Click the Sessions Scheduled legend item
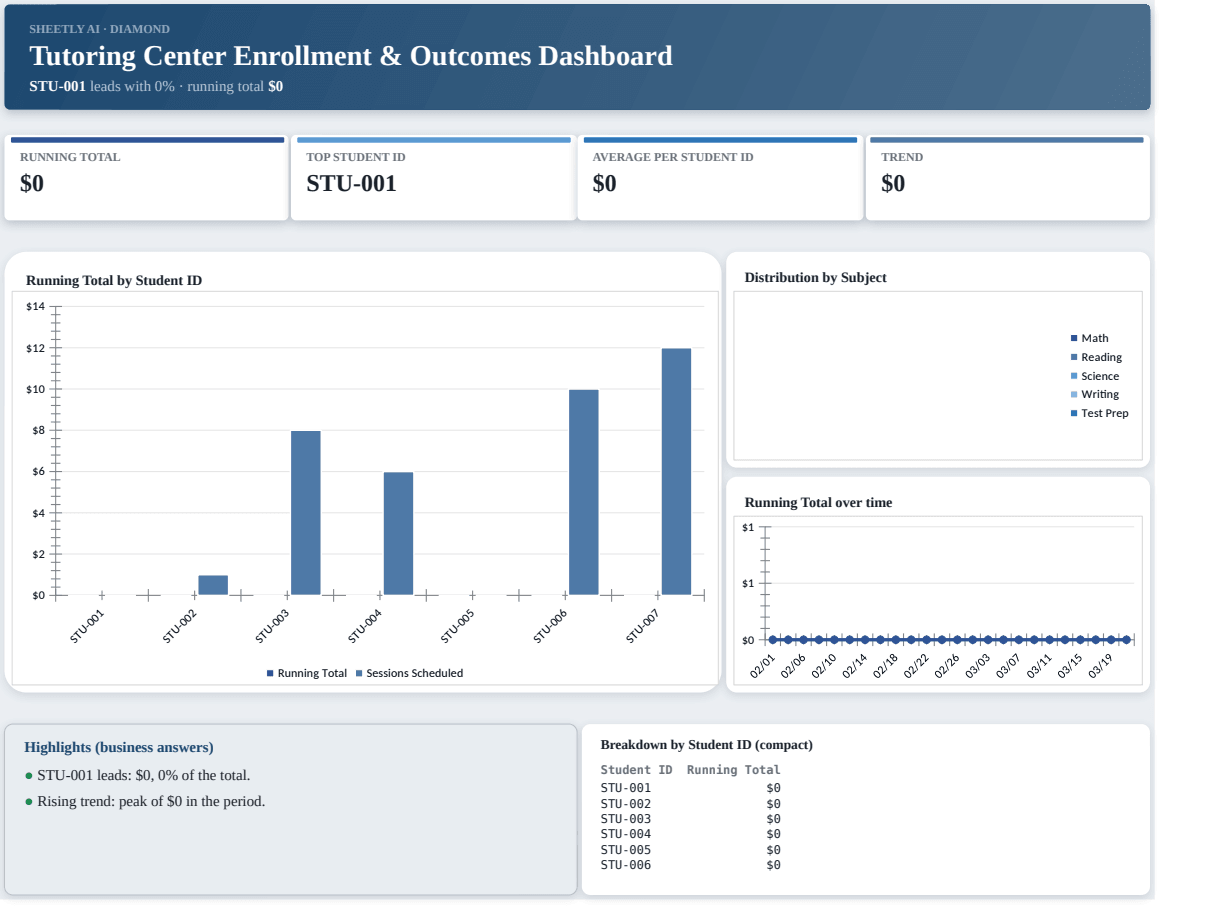The width and height of the screenshot is (1227, 922). (409, 673)
